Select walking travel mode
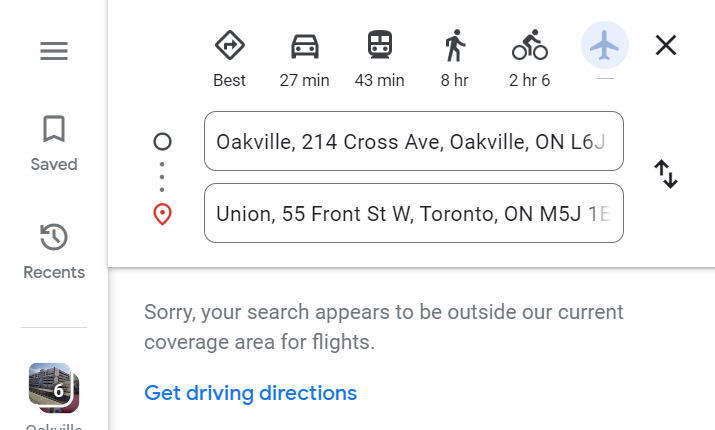The width and height of the screenshot is (715, 430). point(454,45)
